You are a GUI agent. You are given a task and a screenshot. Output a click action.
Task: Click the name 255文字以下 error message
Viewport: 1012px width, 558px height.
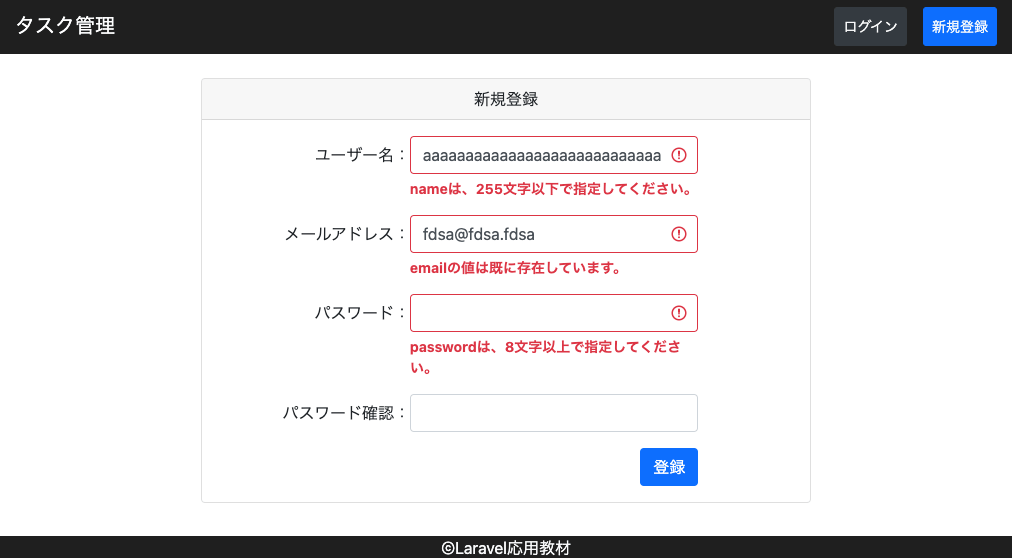[552, 189]
